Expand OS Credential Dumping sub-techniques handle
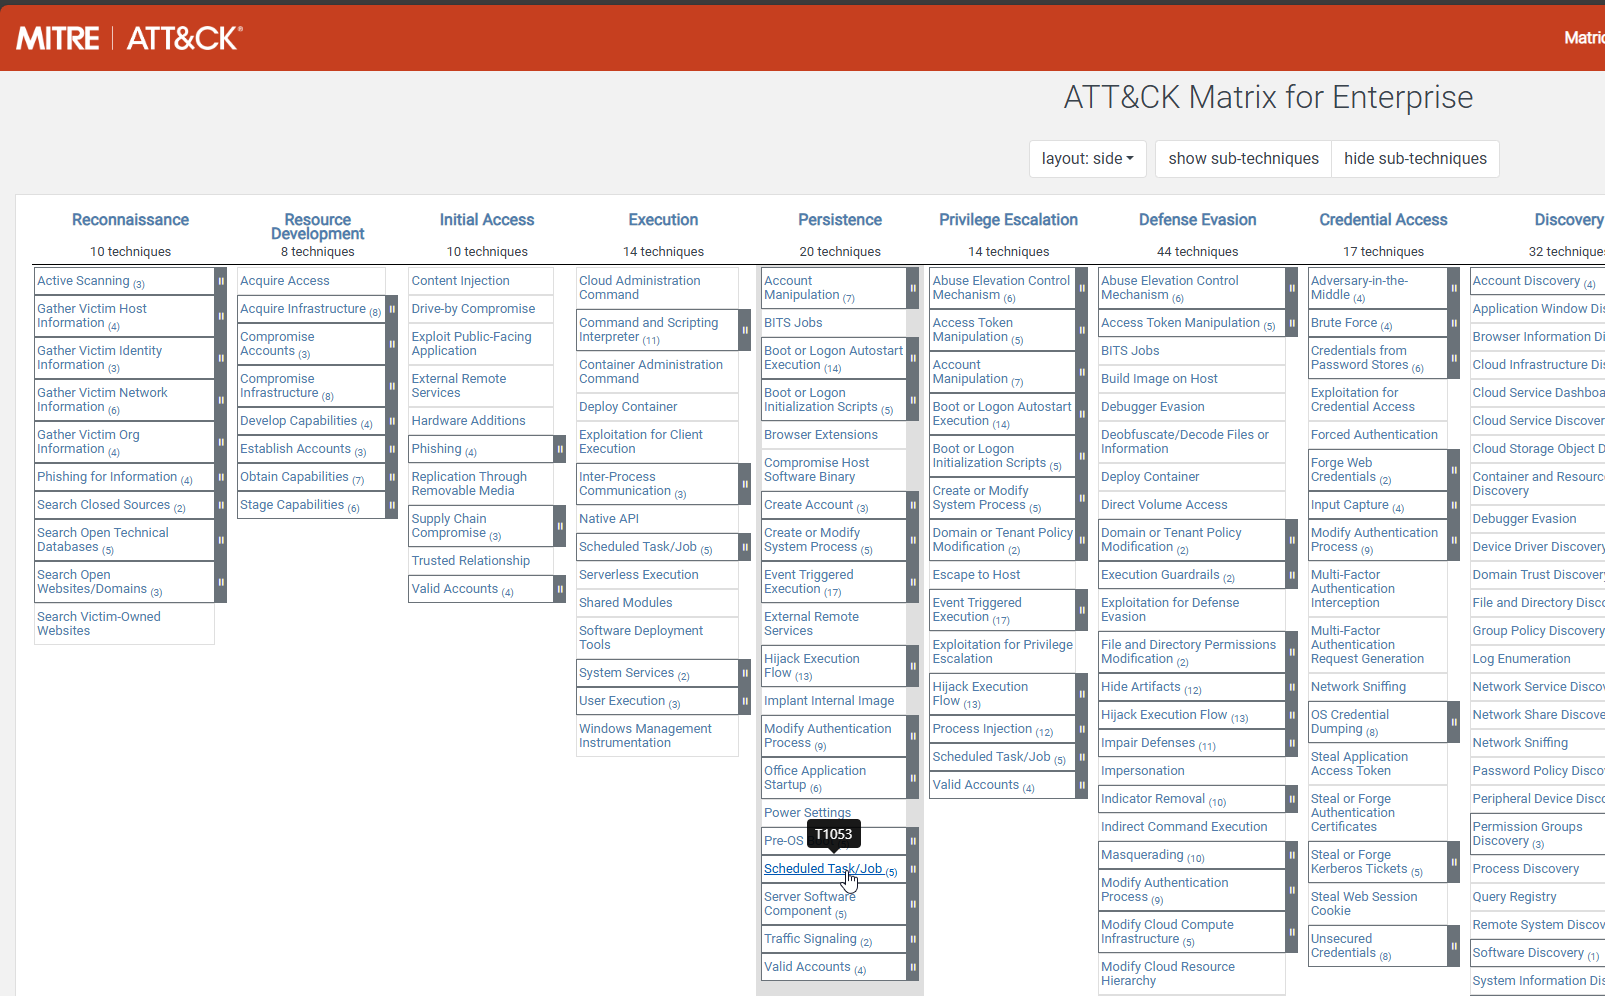The width and height of the screenshot is (1605, 996). (x=1453, y=722)
